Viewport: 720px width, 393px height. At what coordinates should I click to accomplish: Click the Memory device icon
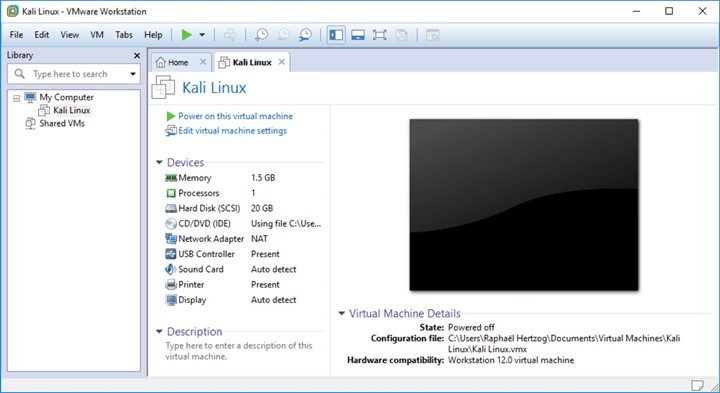pyautogui.click(x=171, y=178)
